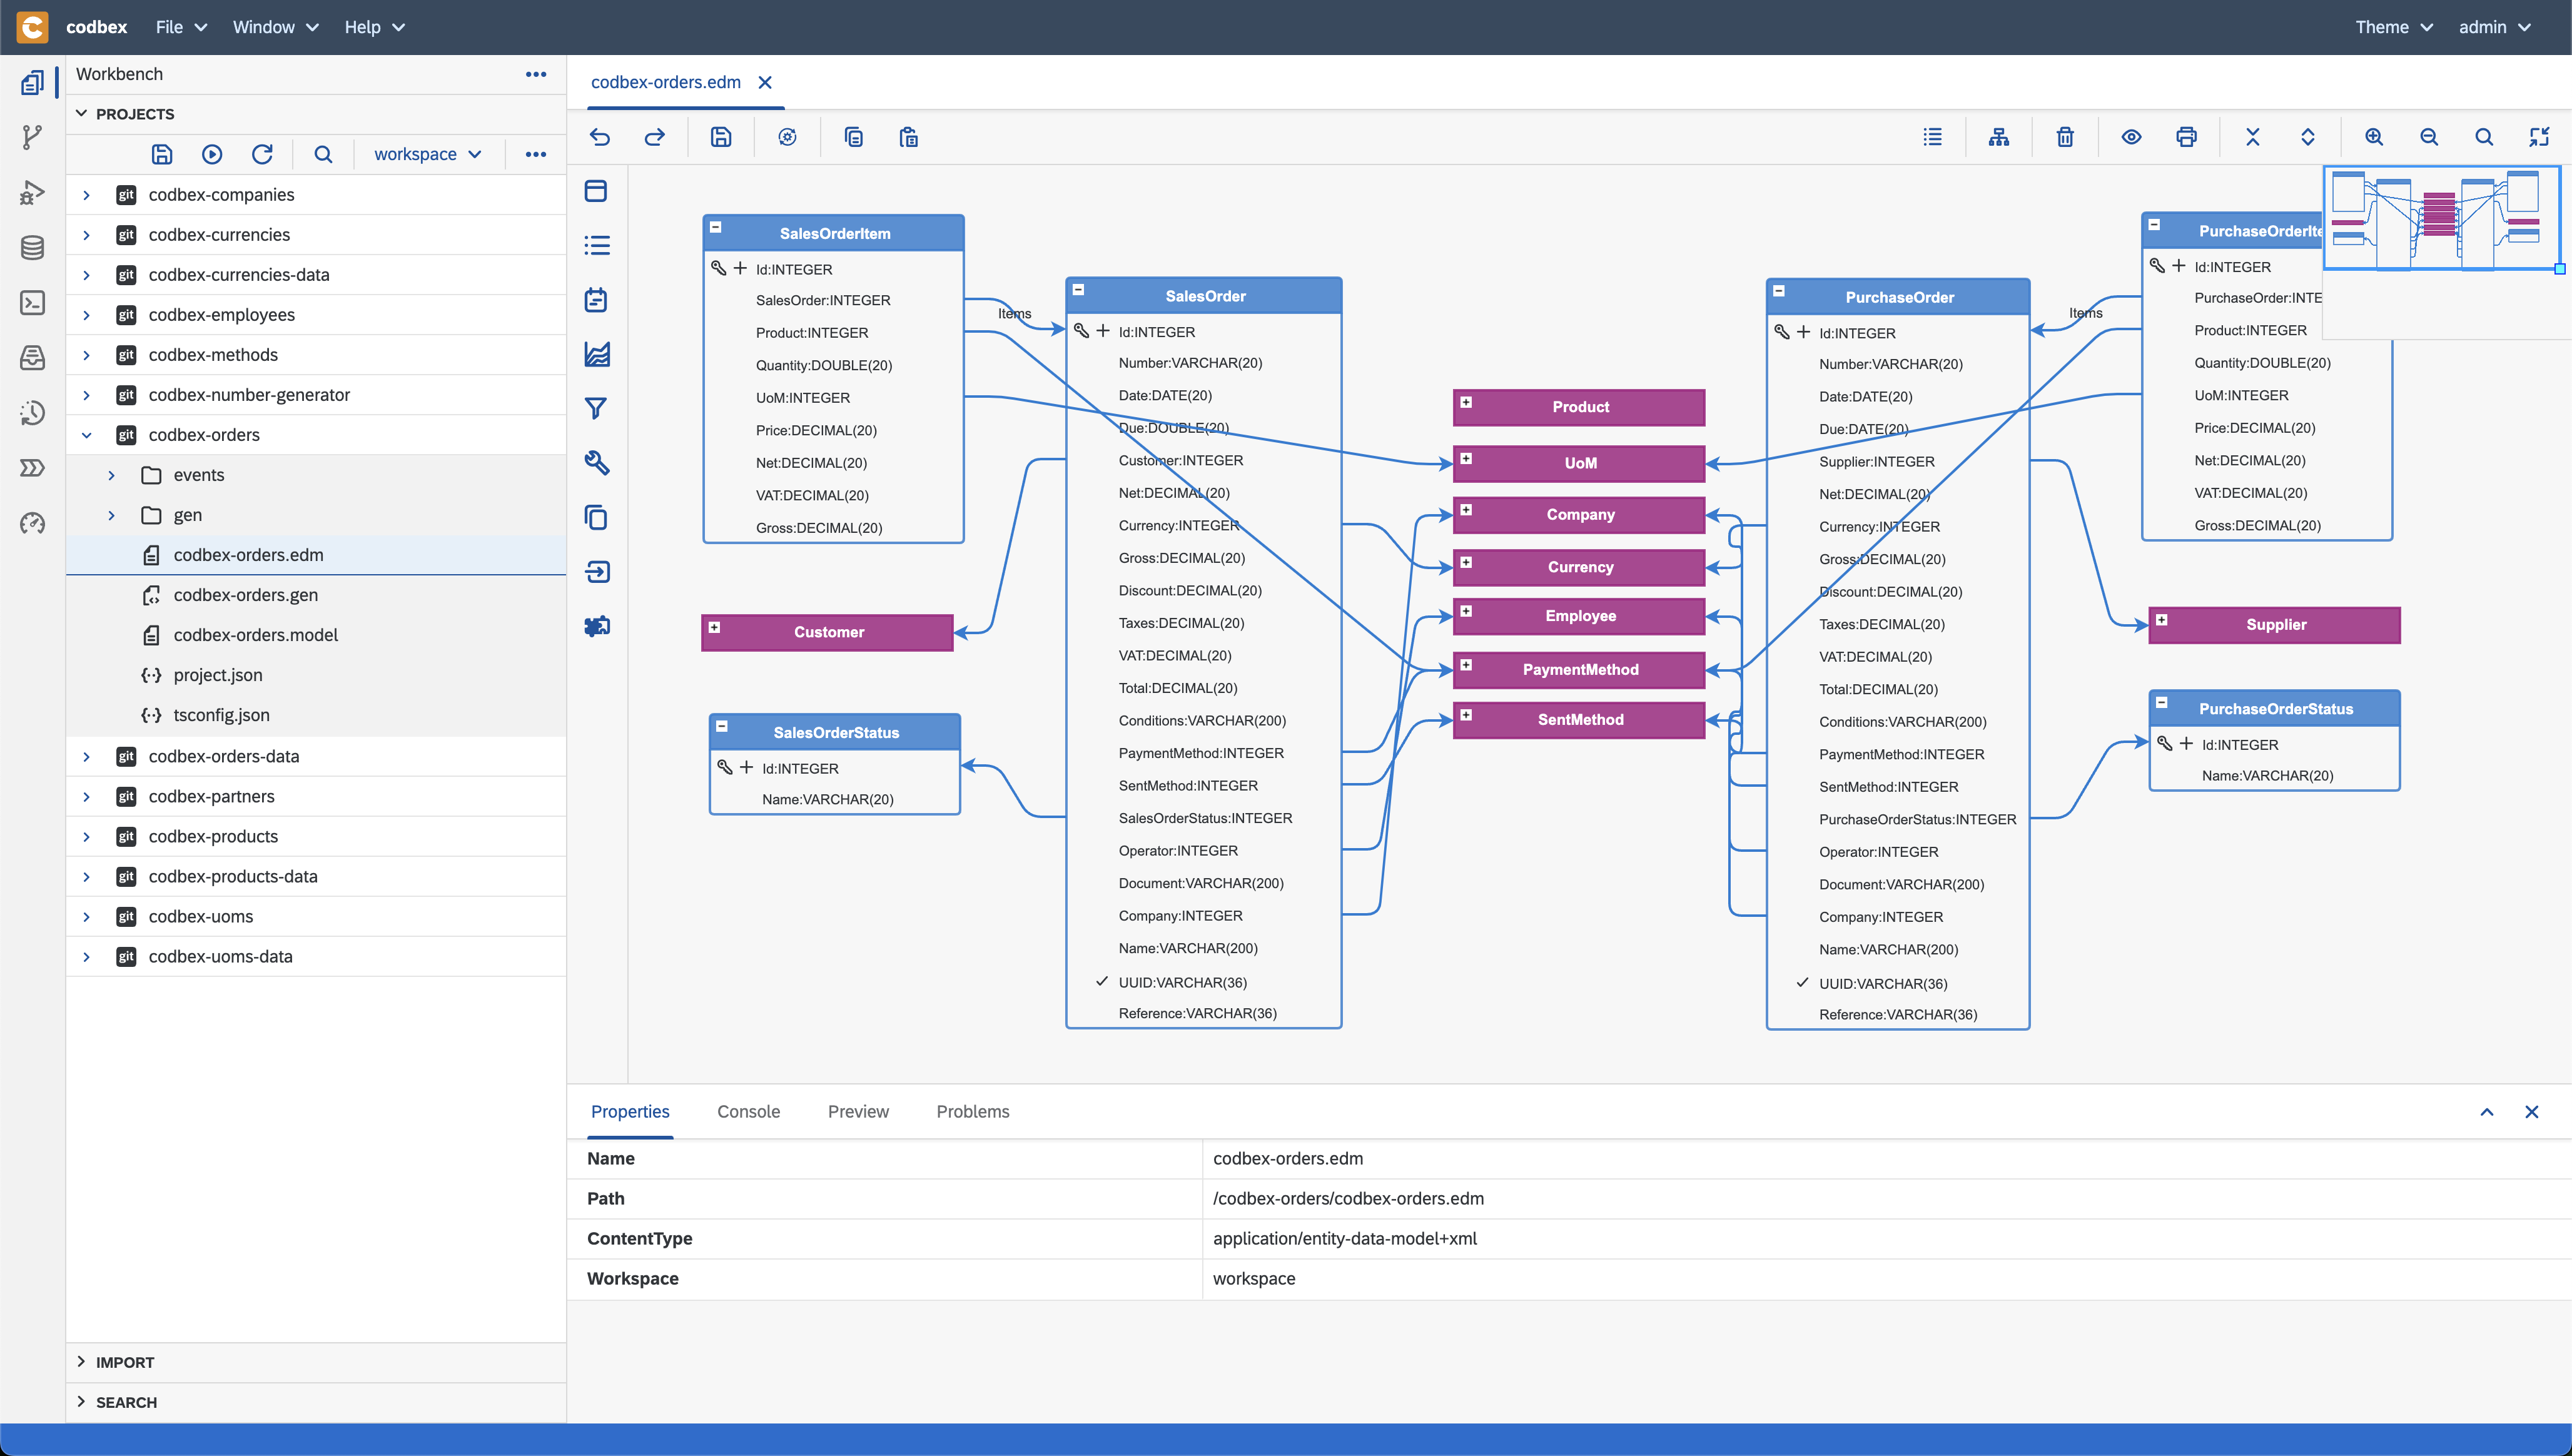Click the zoom out magnifier icon
Screen dimensions: 2572x1456
(2429, 137)
